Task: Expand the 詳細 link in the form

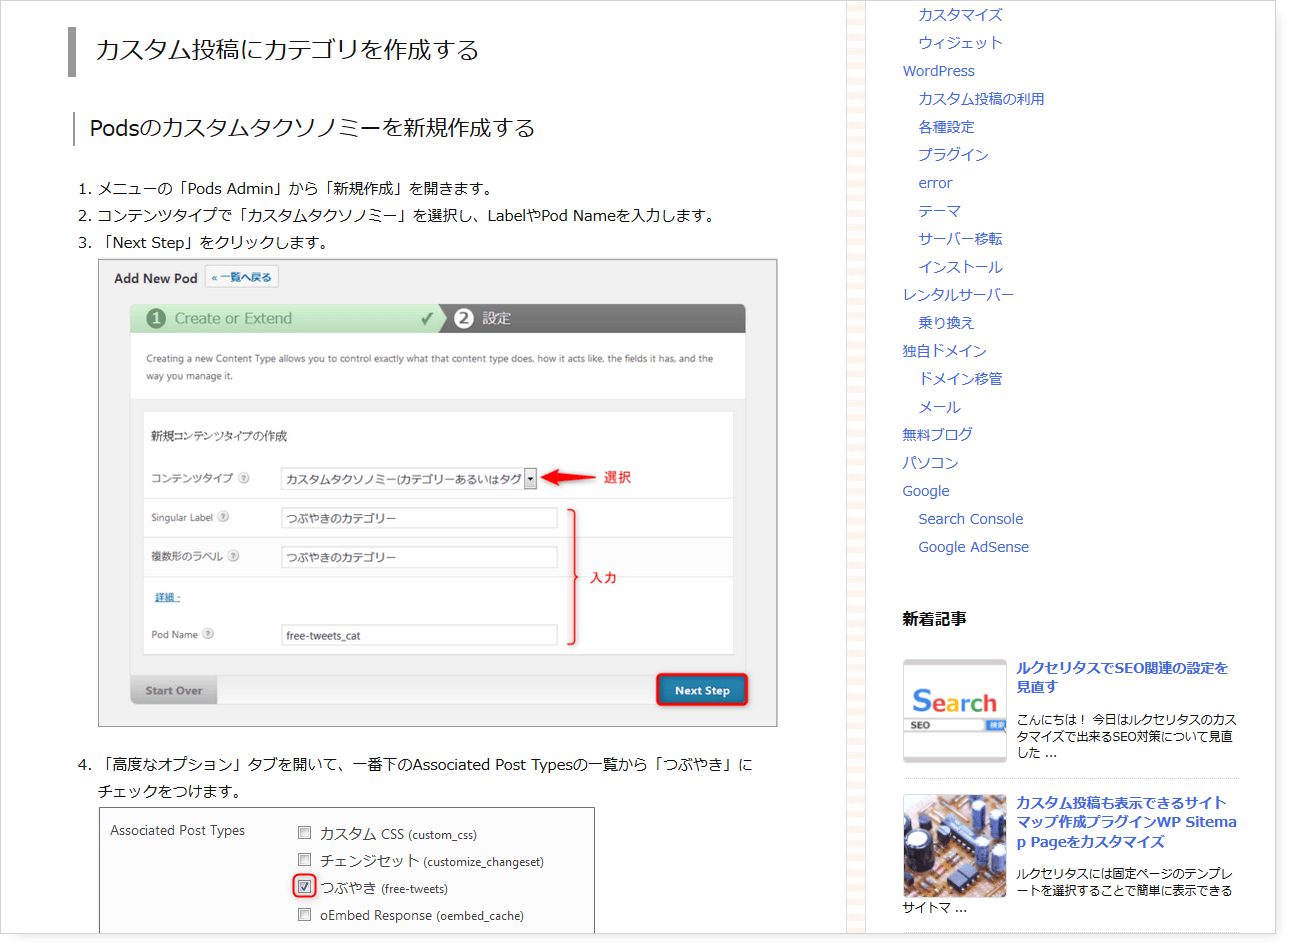Action: tap(167, 597)
